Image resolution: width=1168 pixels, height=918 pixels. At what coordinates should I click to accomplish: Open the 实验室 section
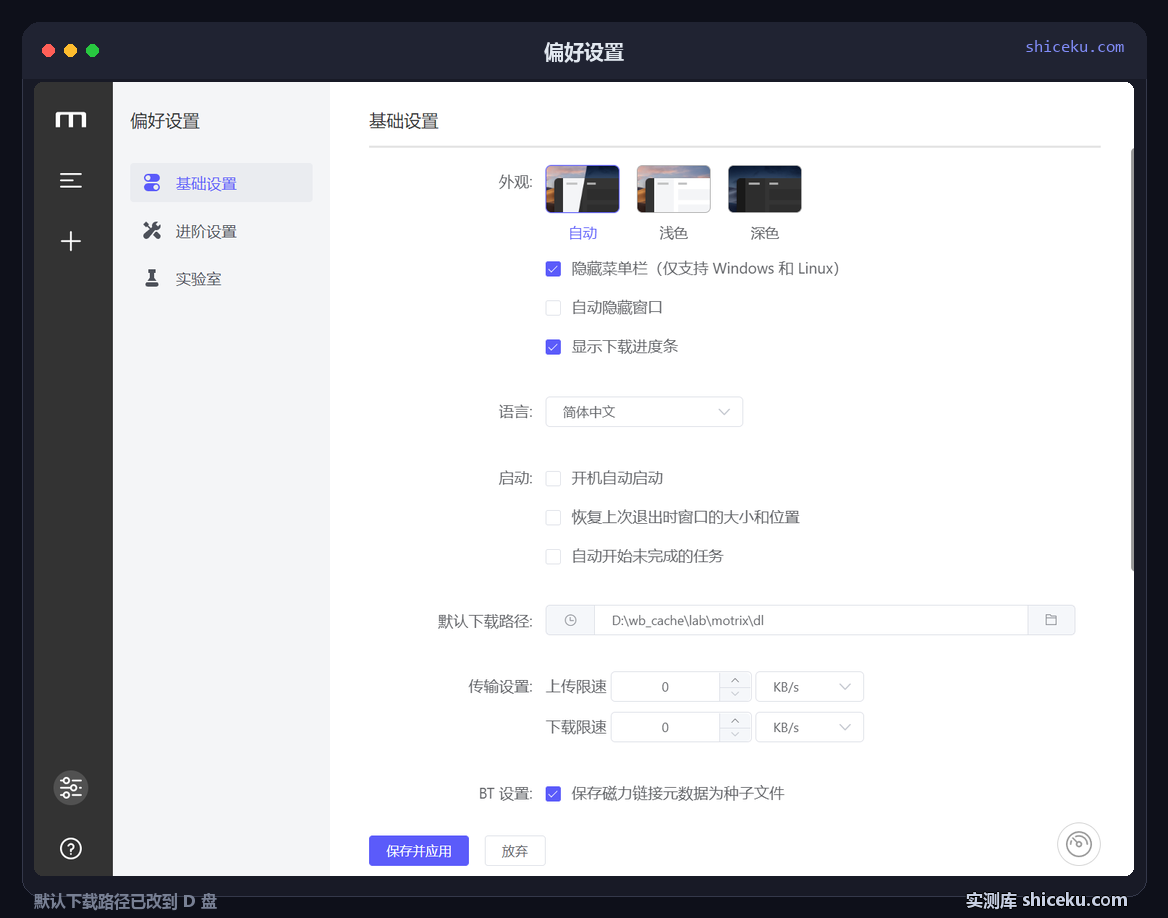coord(221,279)
